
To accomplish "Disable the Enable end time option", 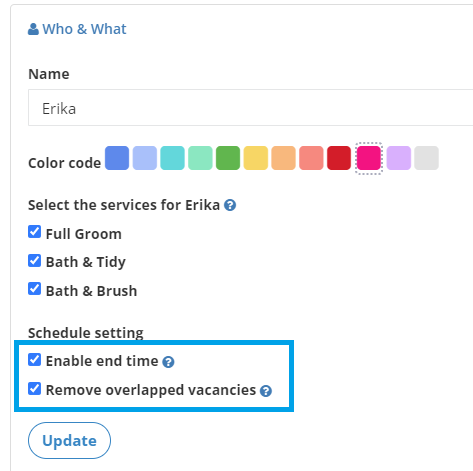I will tap(34, 360).
